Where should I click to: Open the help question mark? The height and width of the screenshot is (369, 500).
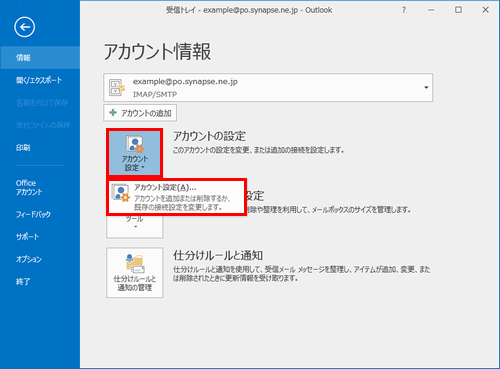coord(404,10)
